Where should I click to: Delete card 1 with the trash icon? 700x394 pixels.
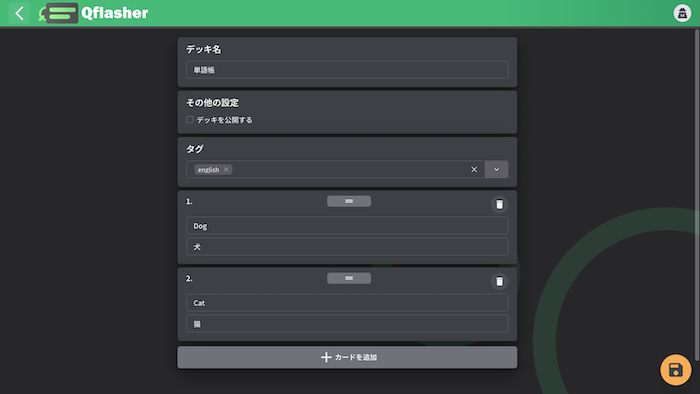pos(500,204)
